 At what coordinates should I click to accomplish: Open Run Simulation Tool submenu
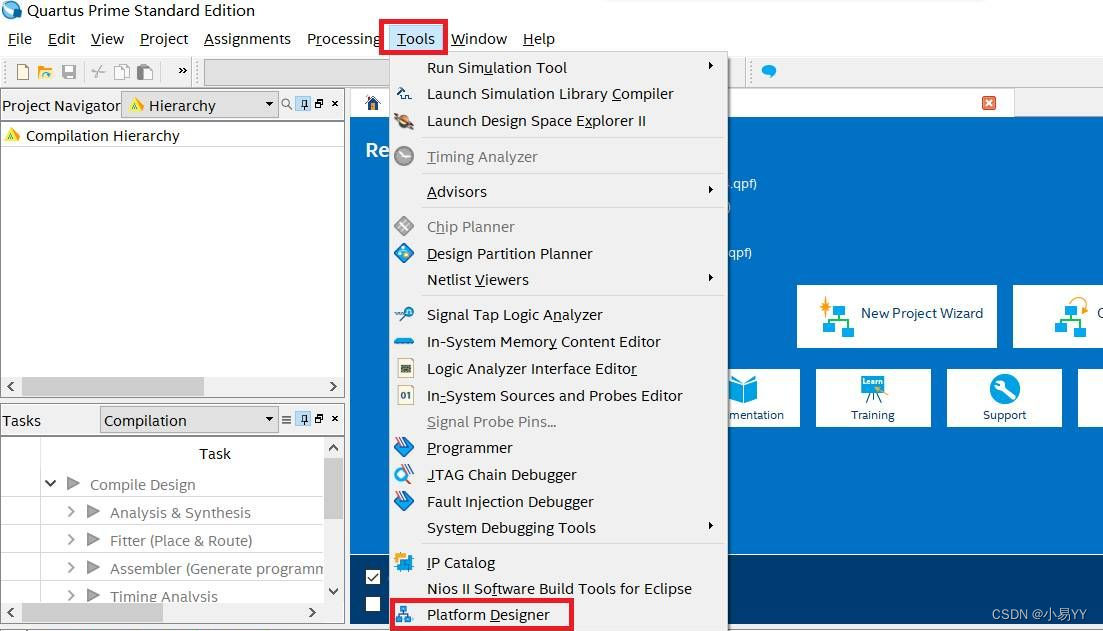pyautogui.click(x=559, y=68)
